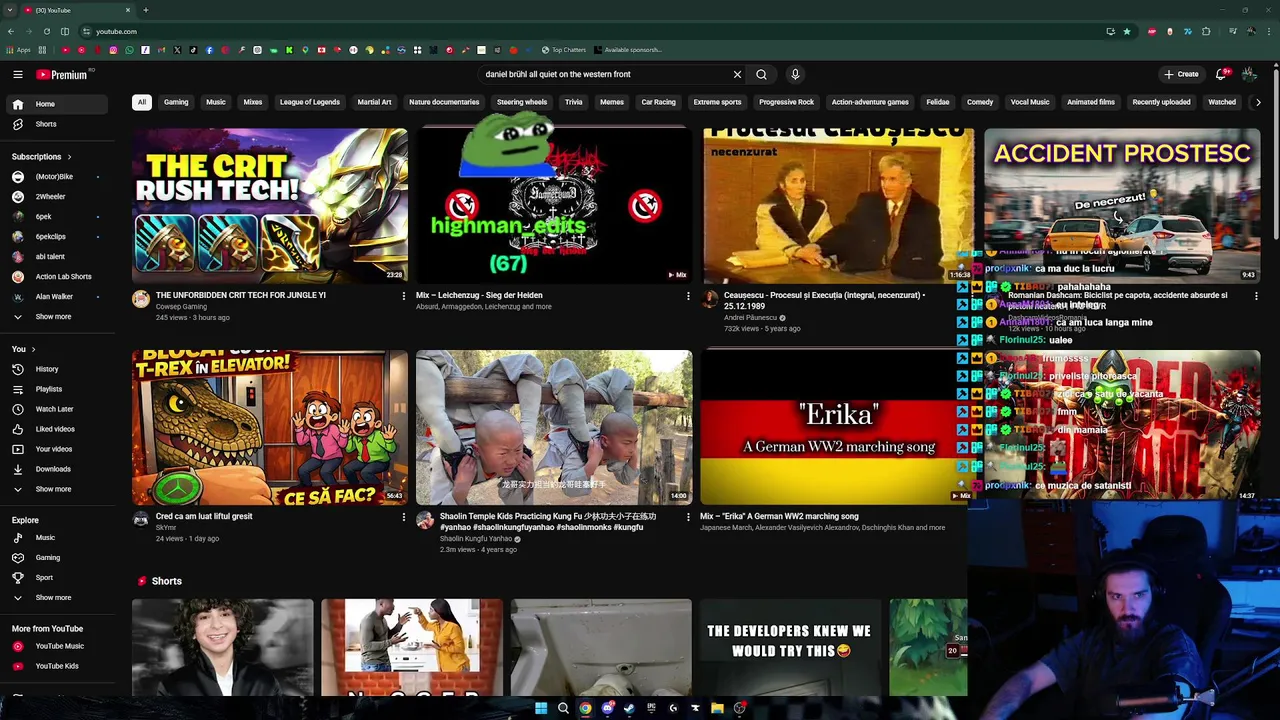
Task: Open the account avatar menu
Action: [x=1249, y=74]
